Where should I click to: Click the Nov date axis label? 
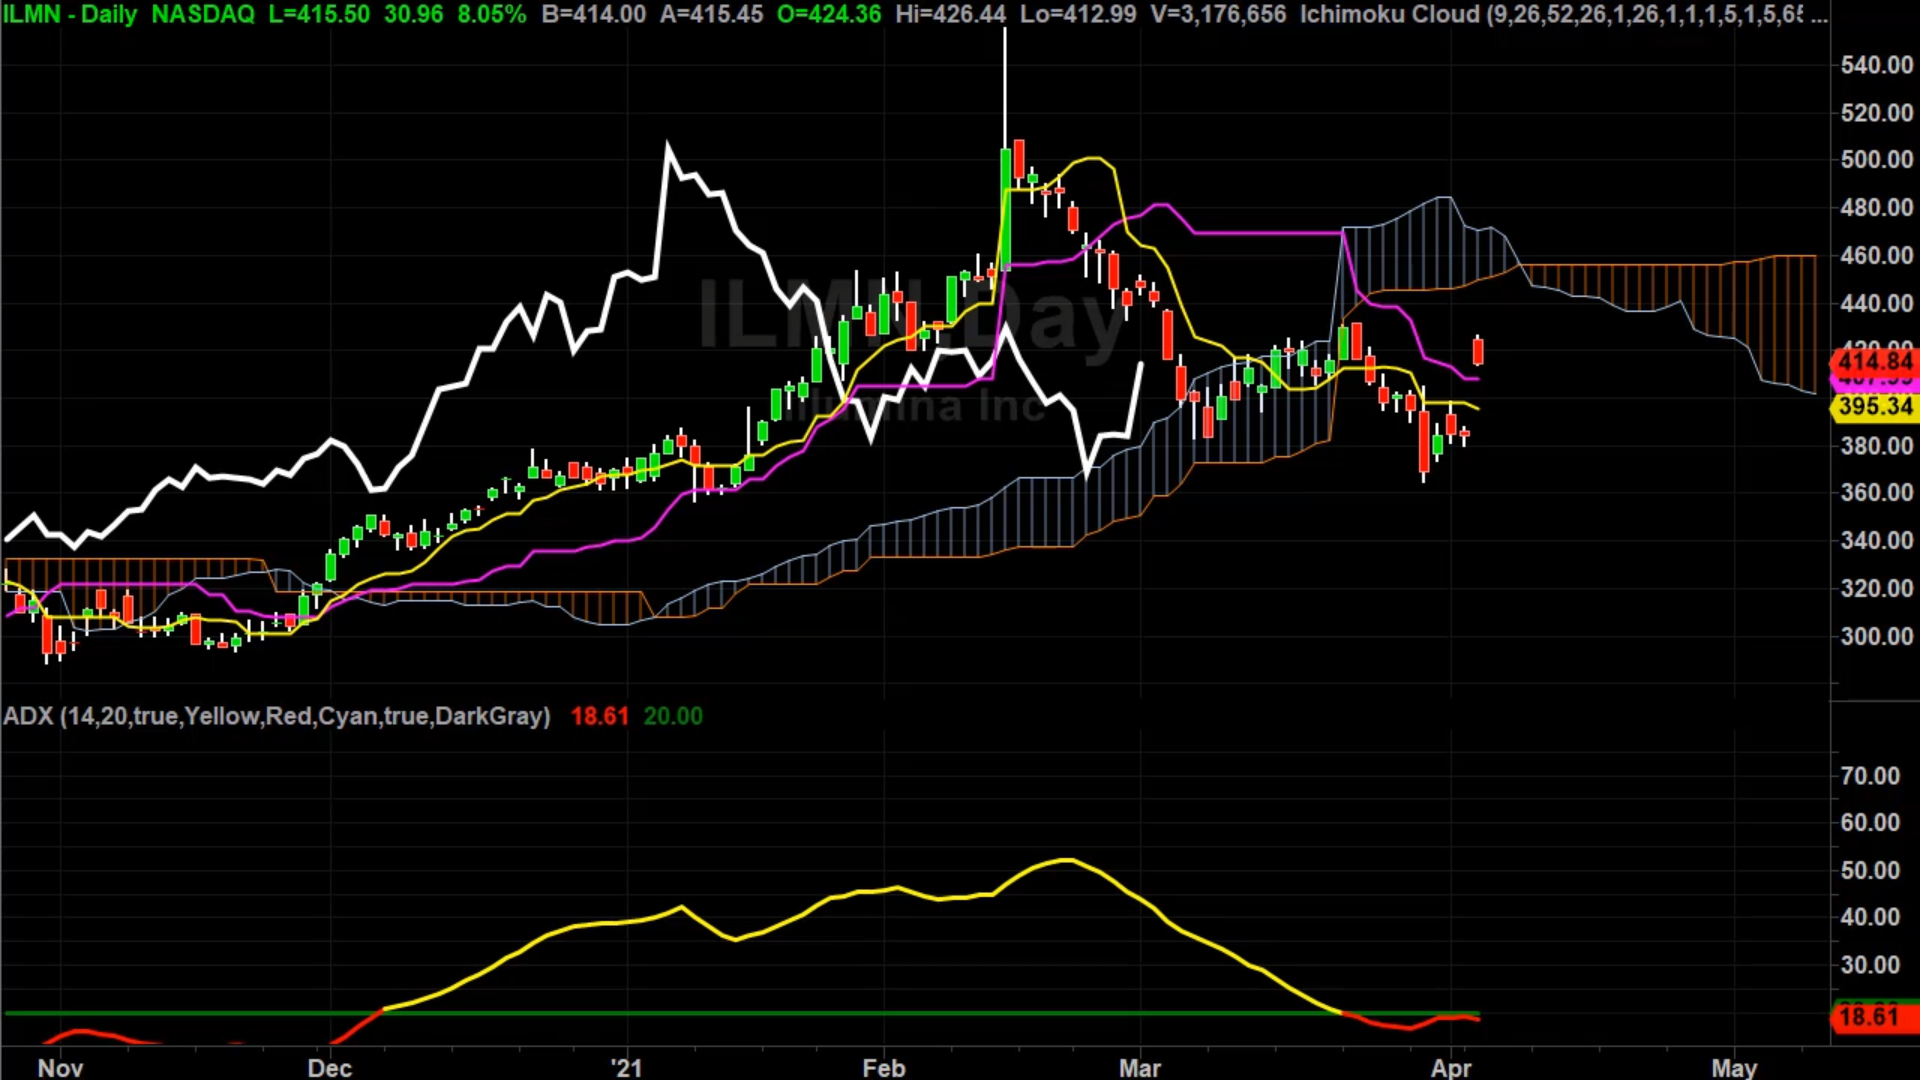(x=60, y=1067)
